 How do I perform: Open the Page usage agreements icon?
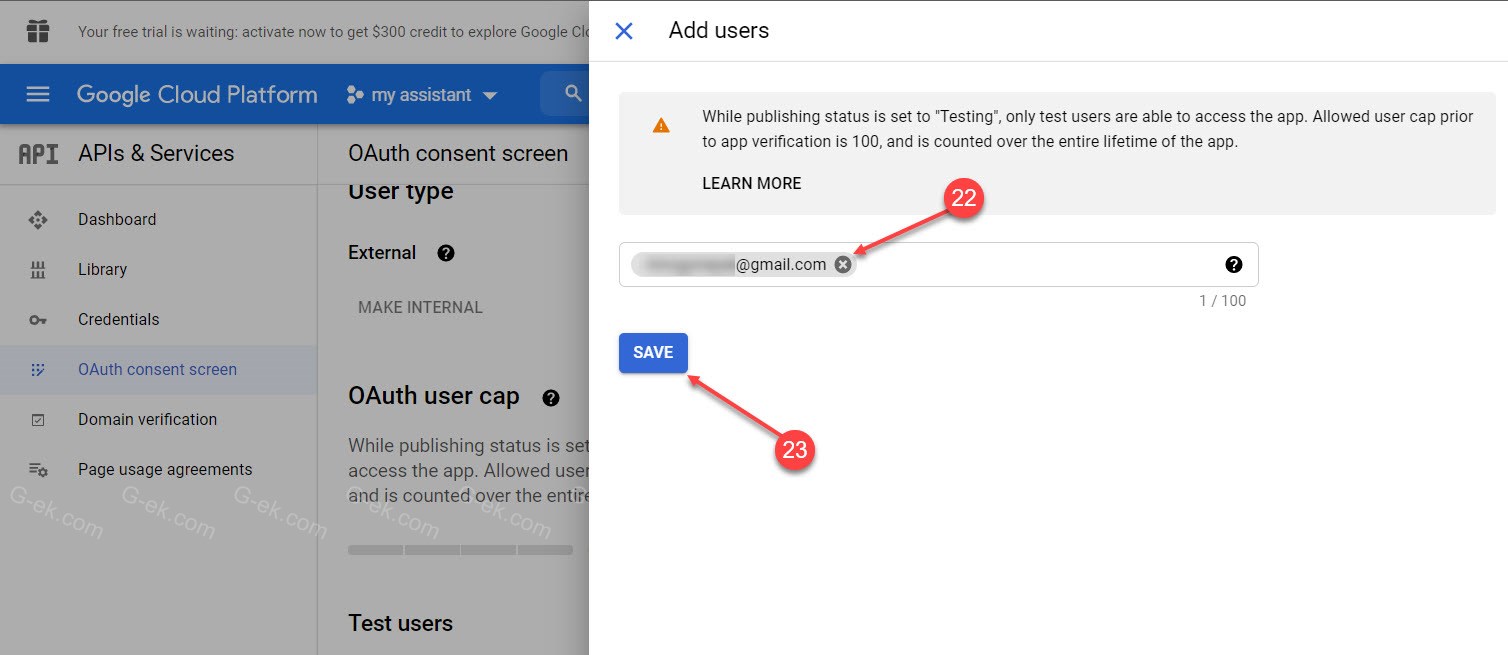pyautogui.click(x=38, y=469)
